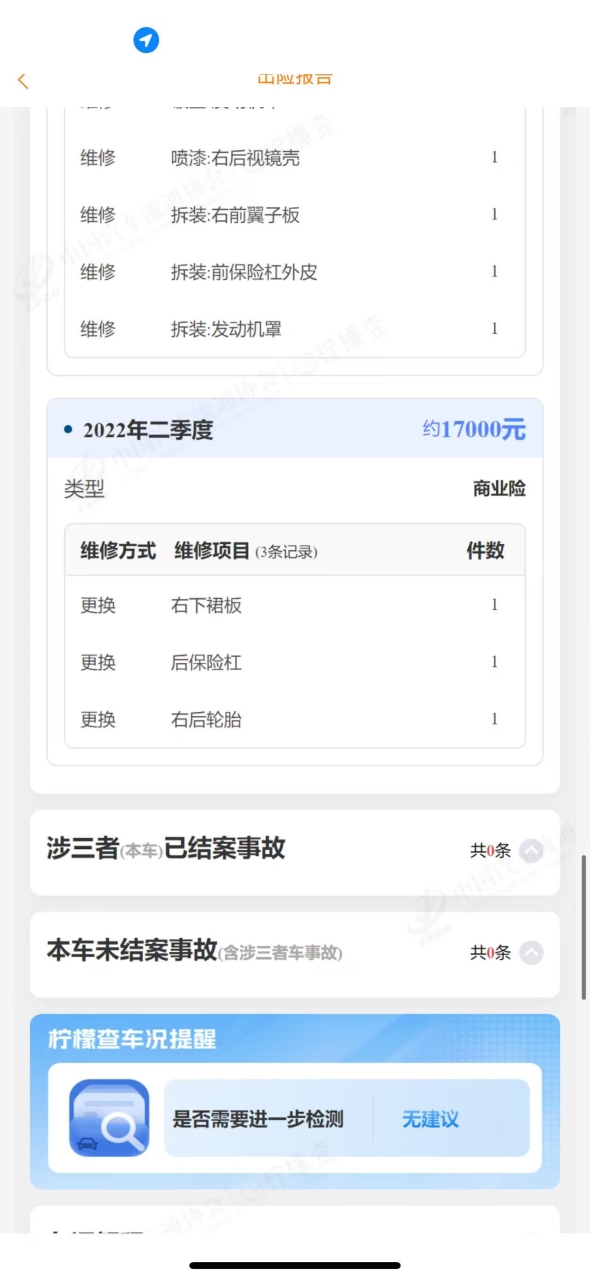Select the 拆装:前保险杠外皮 repair row

tap(295, 271)
